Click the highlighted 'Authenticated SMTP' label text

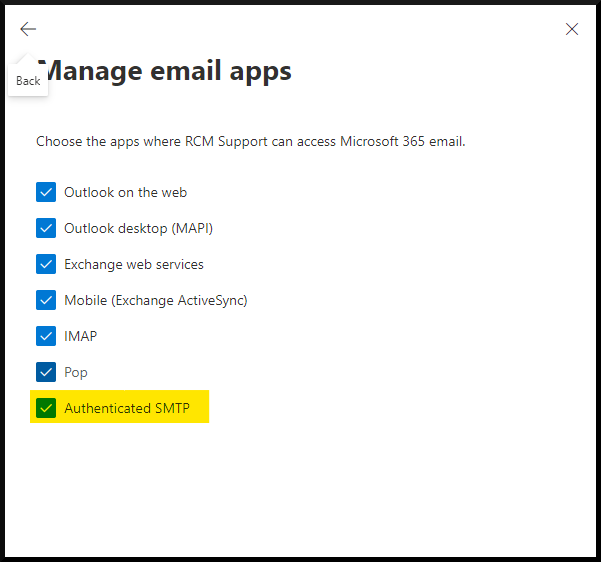[126, 408]
